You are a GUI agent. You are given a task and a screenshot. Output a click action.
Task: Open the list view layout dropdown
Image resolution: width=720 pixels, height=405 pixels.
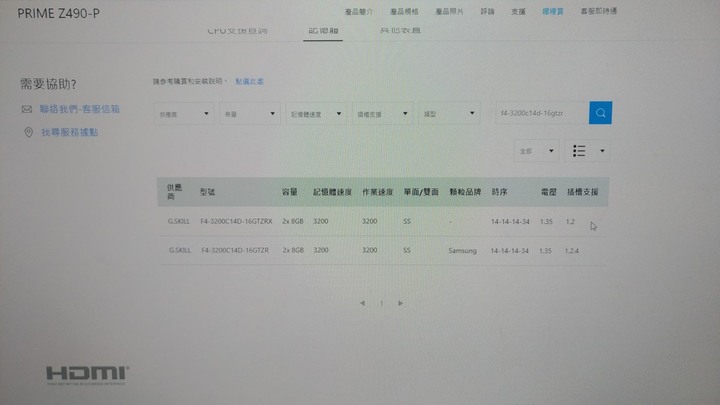coord(587,151)
